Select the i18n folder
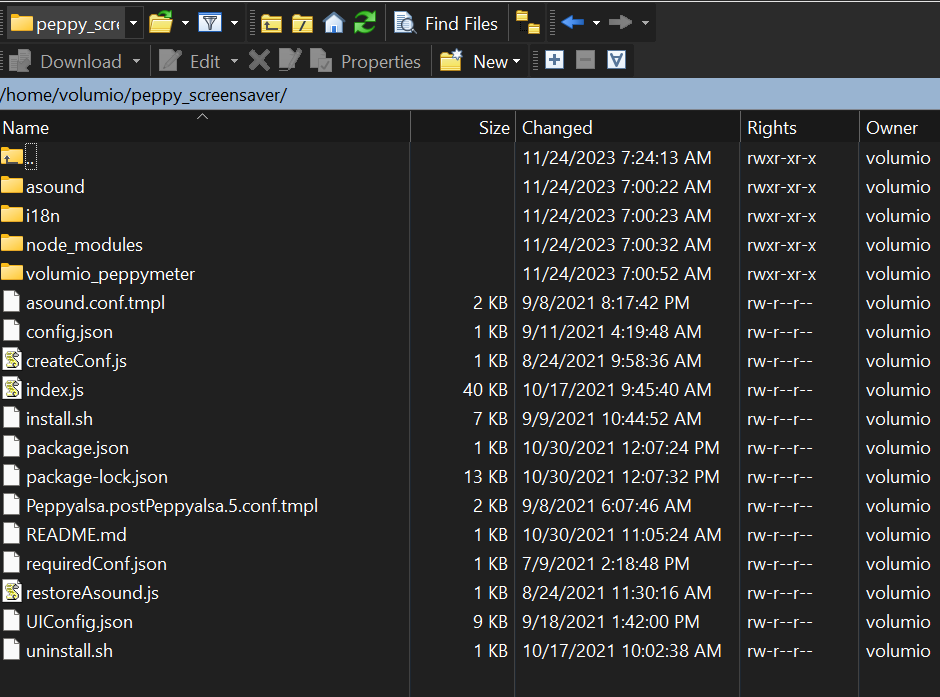Image resolution: width=940 pixels, height=697 pixels. (31, 215)
